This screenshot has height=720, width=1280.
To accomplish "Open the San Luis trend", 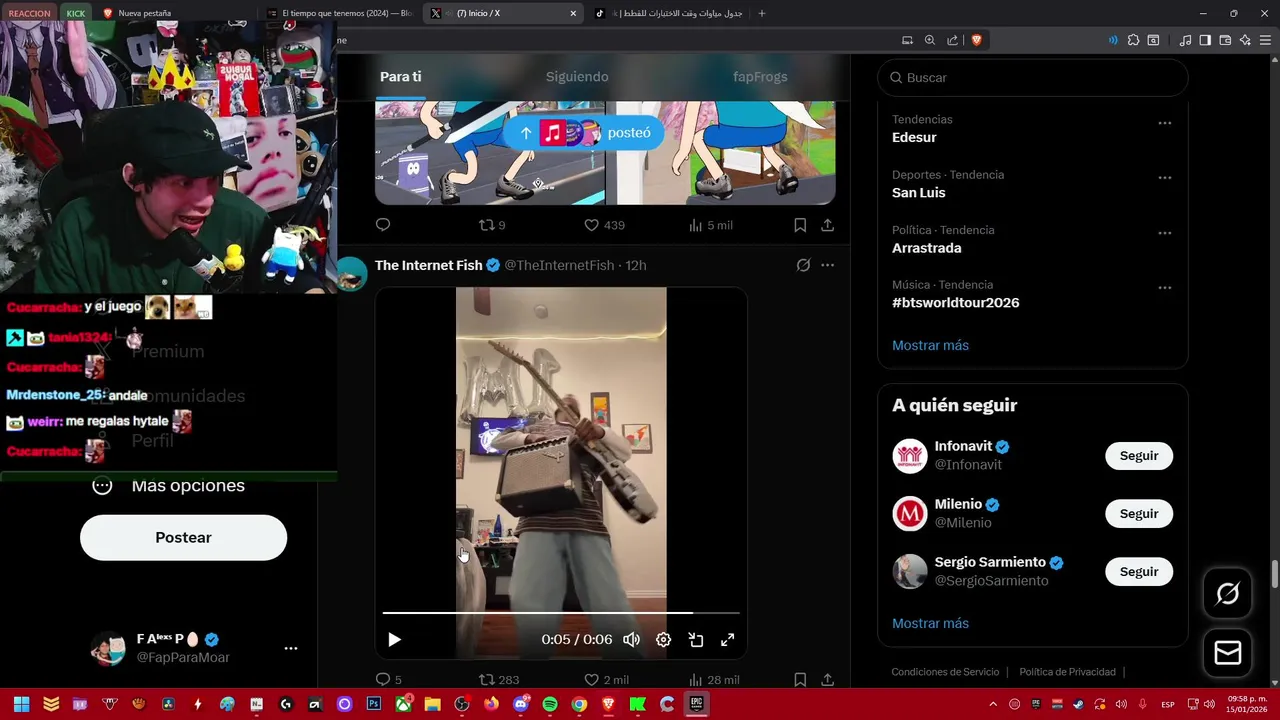I will 919,193.
